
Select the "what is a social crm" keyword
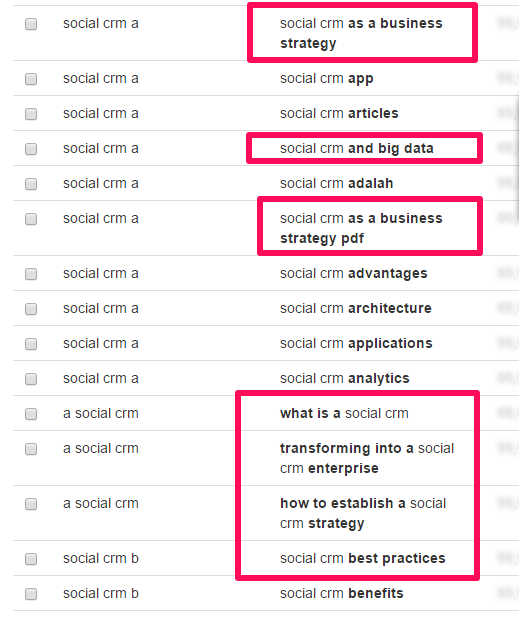point(344,413)
